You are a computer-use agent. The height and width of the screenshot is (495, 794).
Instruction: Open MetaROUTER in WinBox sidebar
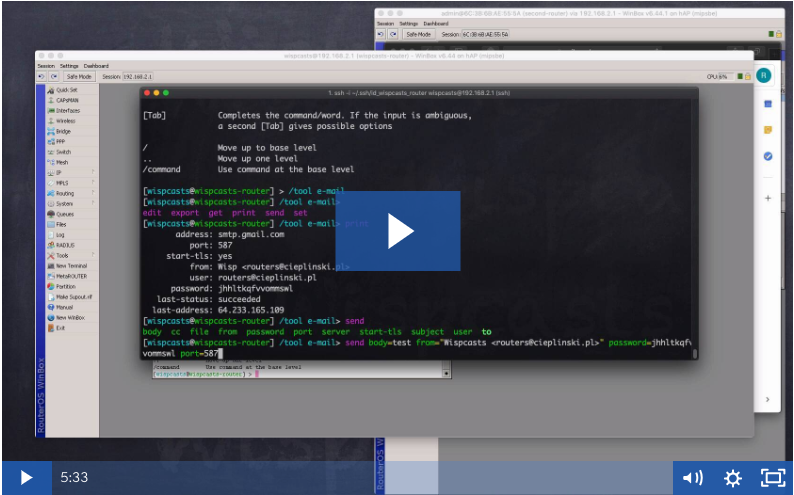[71, 276]
